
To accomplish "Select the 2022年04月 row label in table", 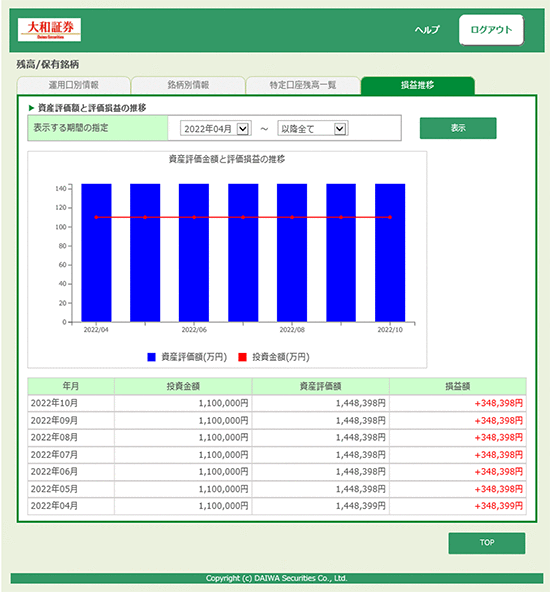I will click(x=54, y=506).
